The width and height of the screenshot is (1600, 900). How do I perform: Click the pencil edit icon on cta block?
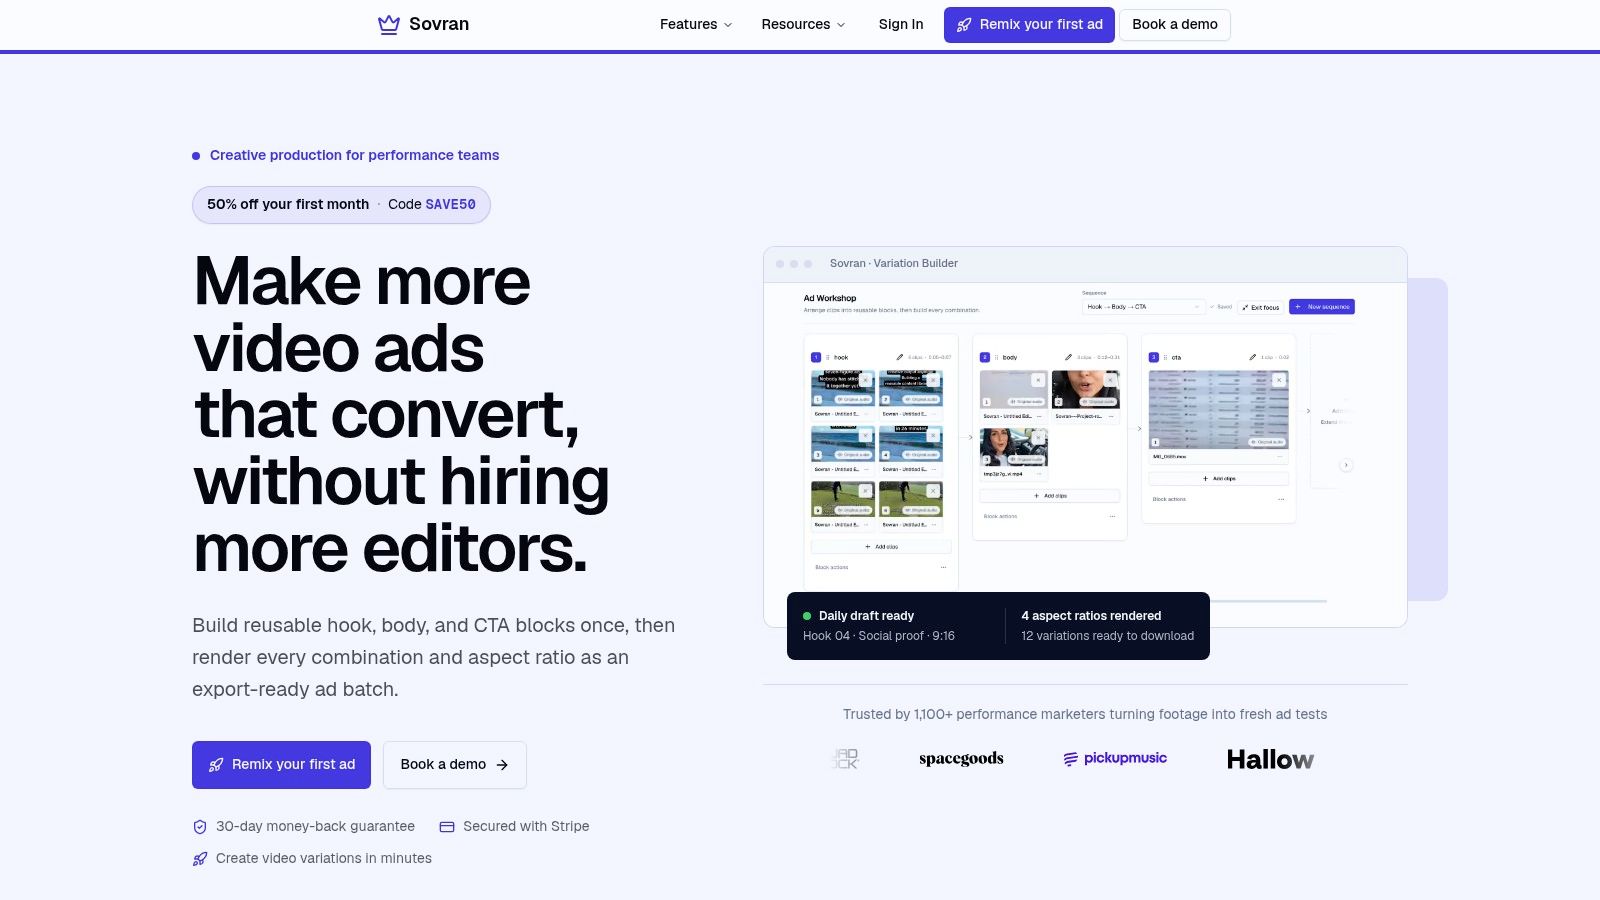1252,357
